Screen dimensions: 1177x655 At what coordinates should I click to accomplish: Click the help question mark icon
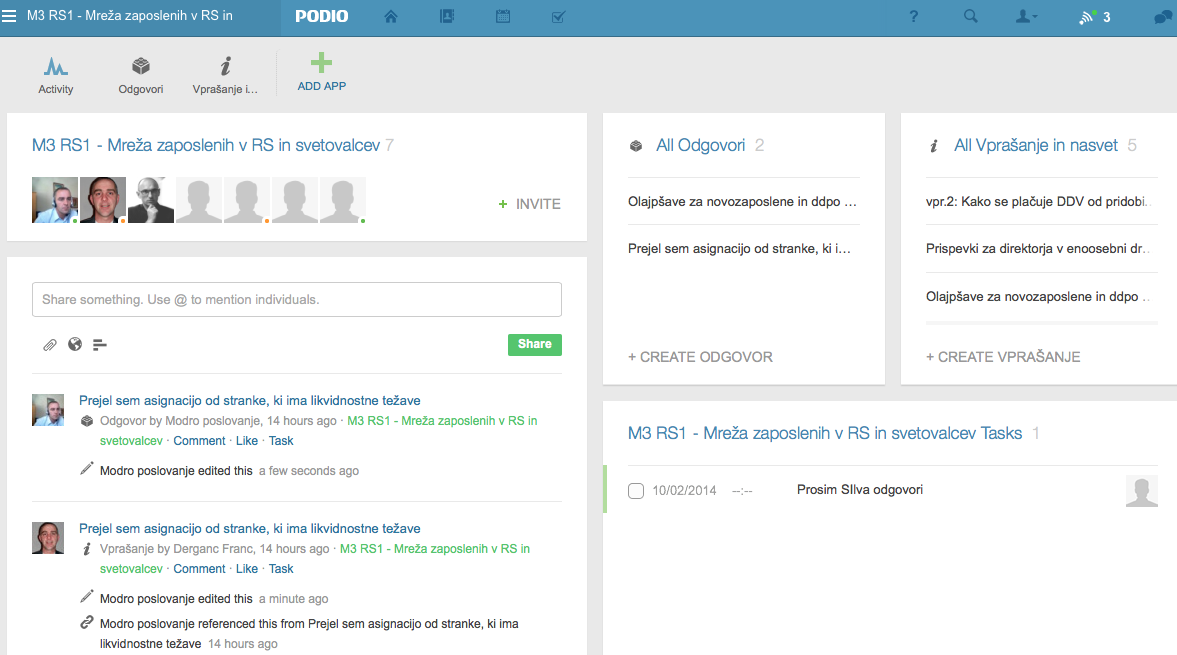pos(914,17)
